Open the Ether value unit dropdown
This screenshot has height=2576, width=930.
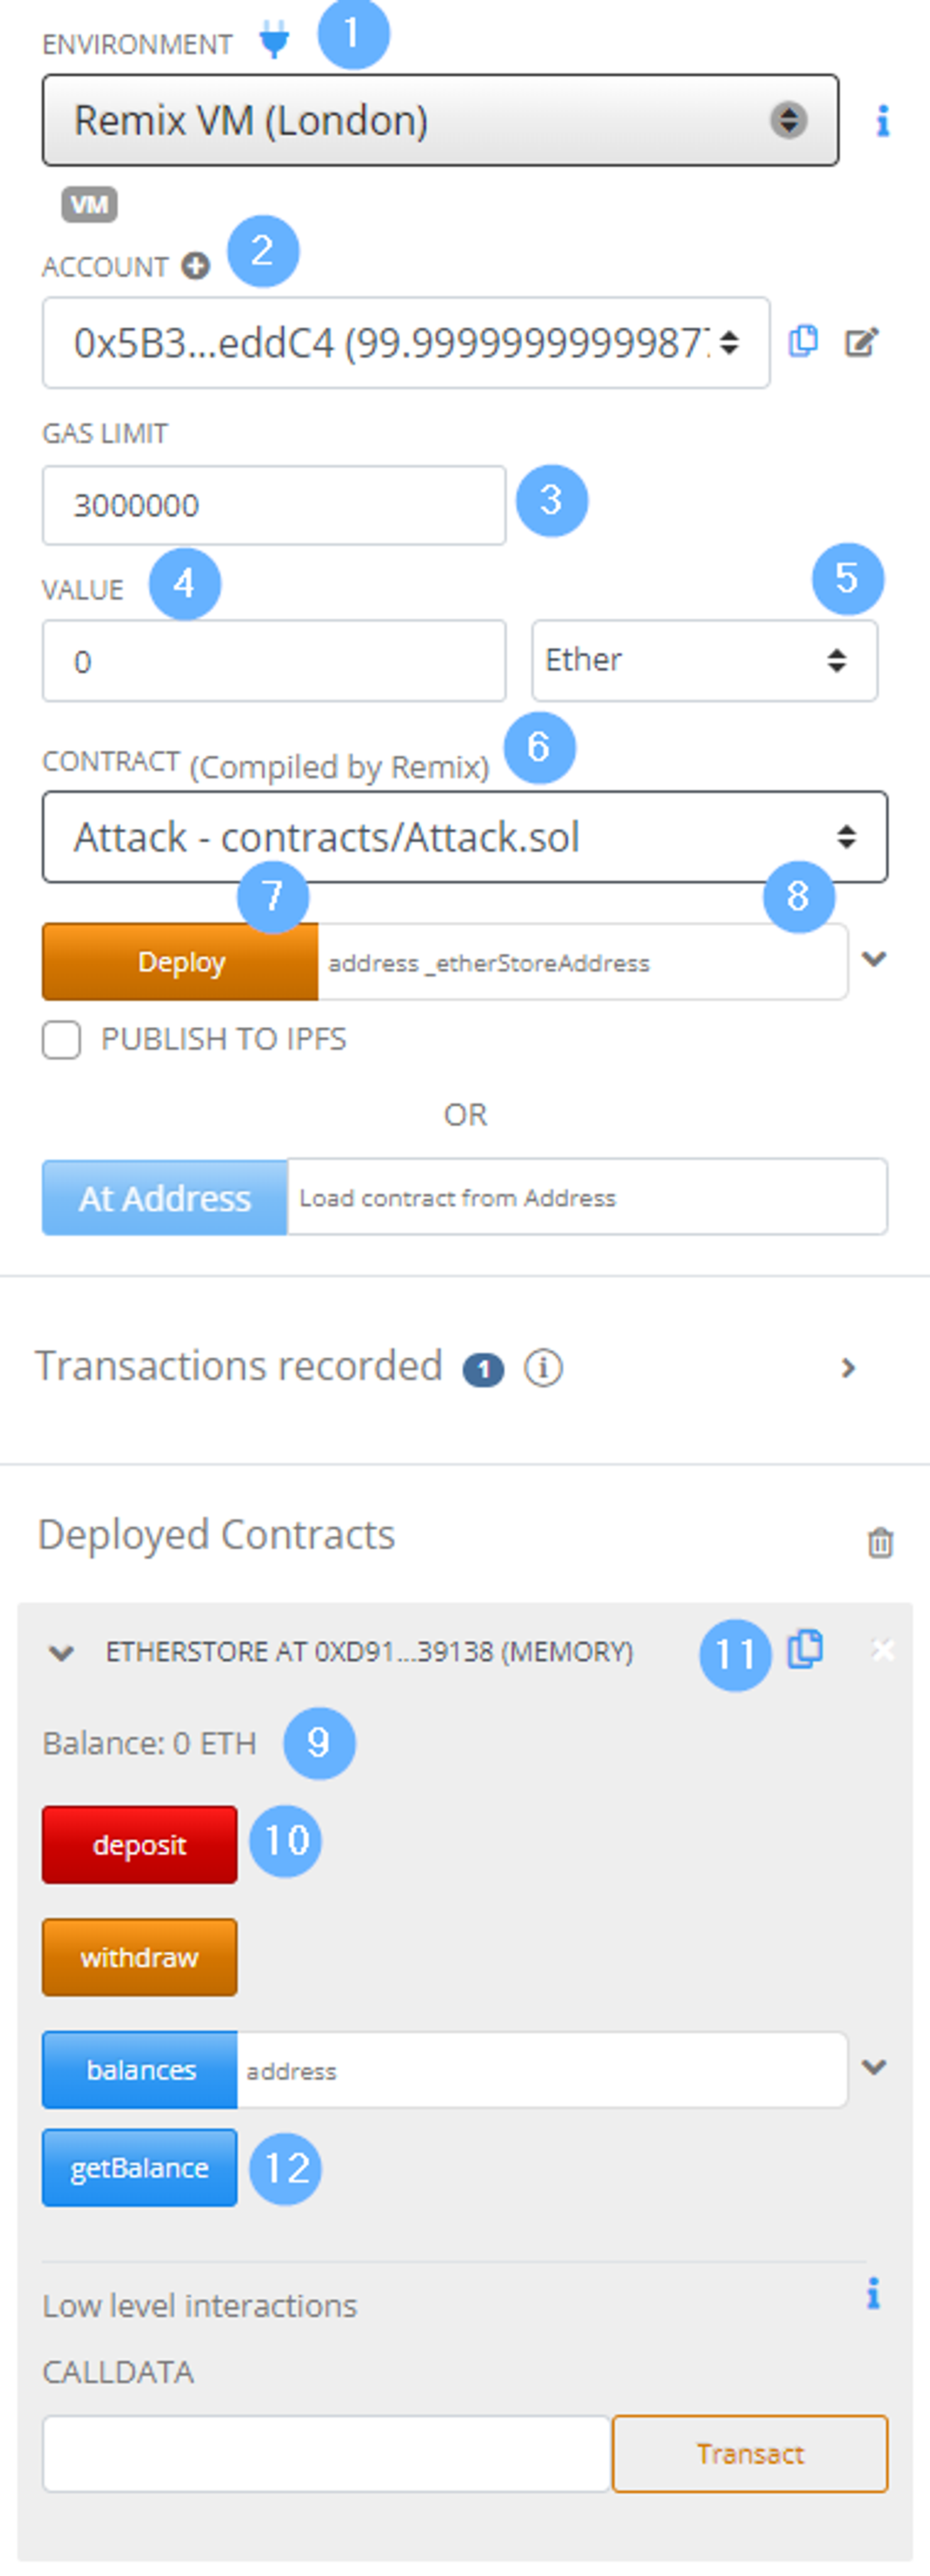(704, 660)
